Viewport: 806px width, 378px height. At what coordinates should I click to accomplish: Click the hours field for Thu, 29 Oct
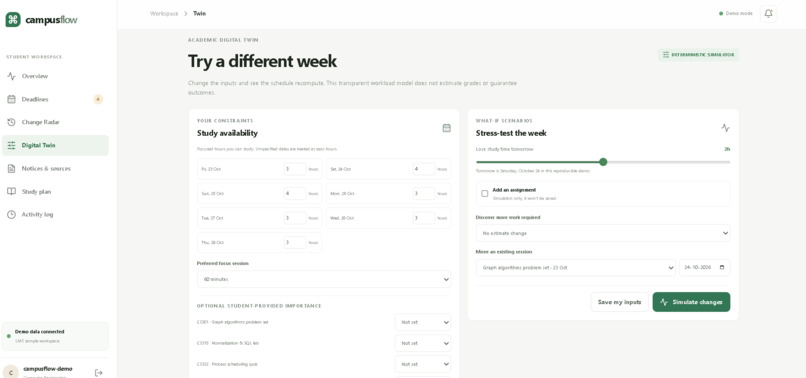pos(295,242)
